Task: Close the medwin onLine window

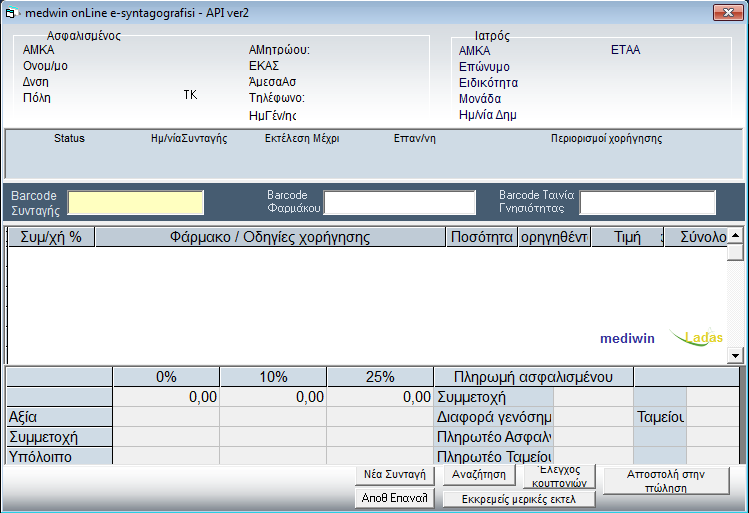Action: [728, 12]
